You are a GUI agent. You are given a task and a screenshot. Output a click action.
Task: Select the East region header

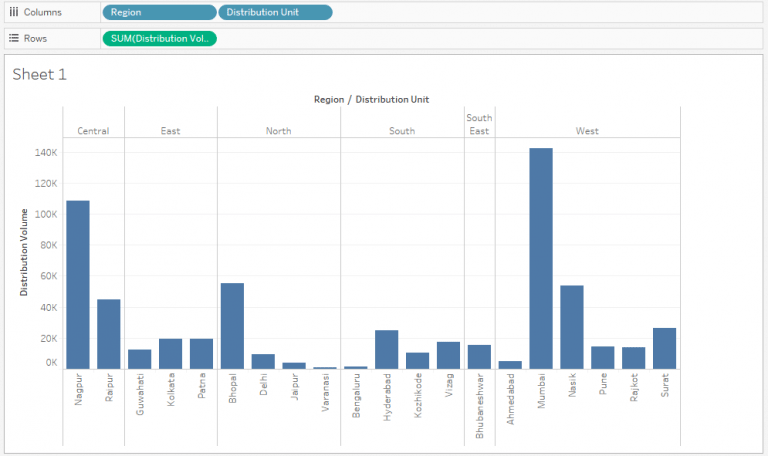[170, 131]
